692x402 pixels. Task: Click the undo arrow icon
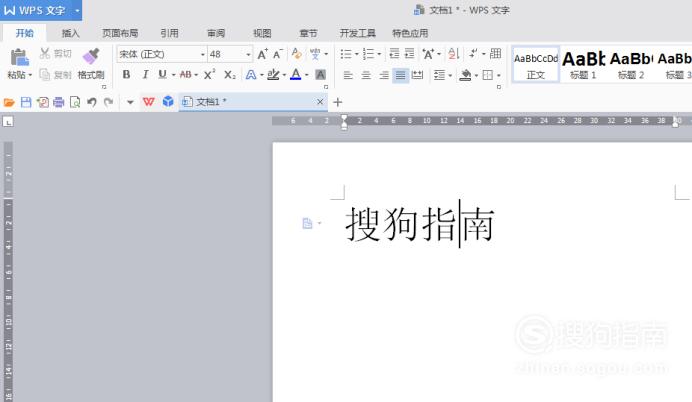(92, 102)
